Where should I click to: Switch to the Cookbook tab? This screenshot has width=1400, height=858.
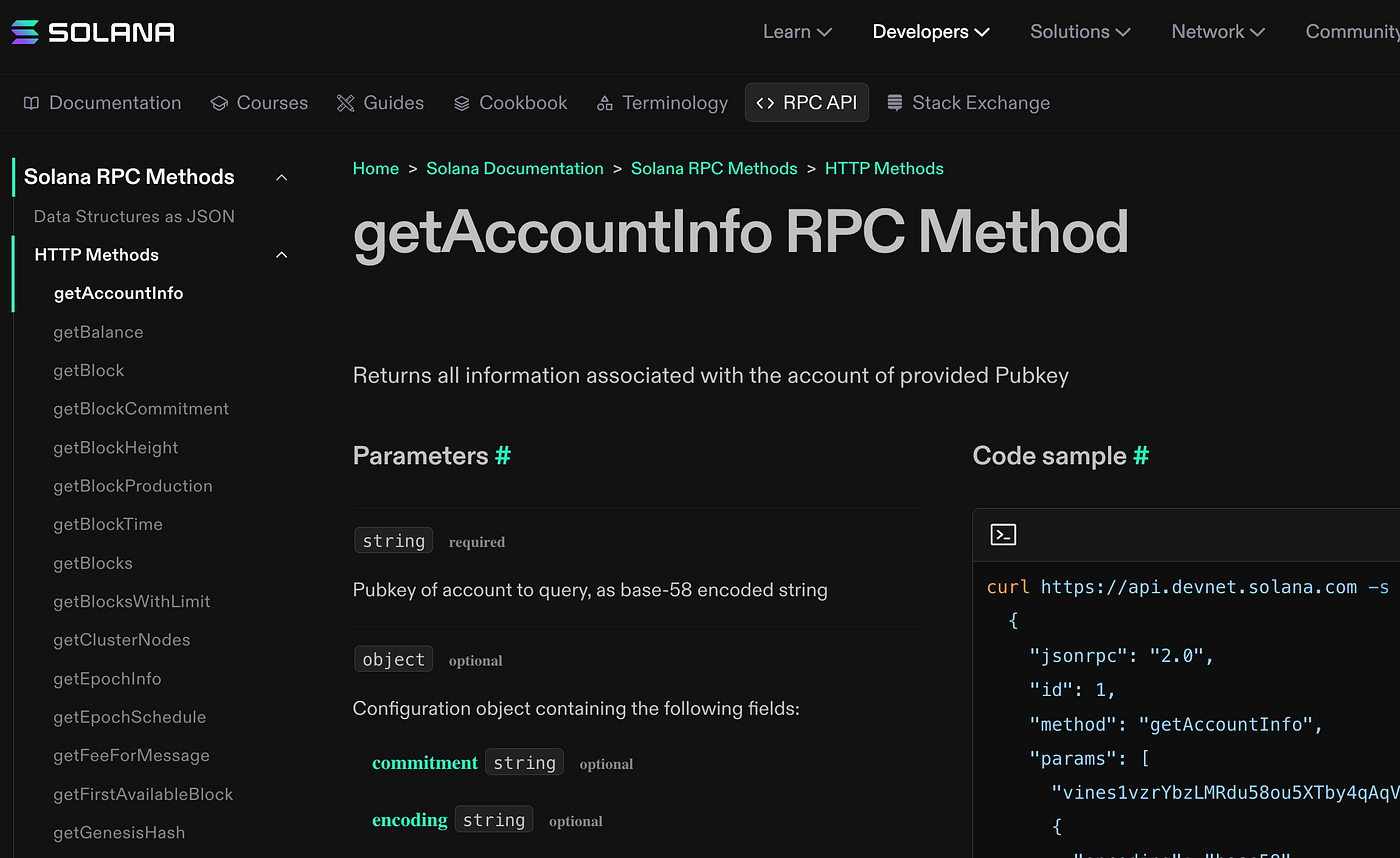pyautogui.click(x=510, y=103)
